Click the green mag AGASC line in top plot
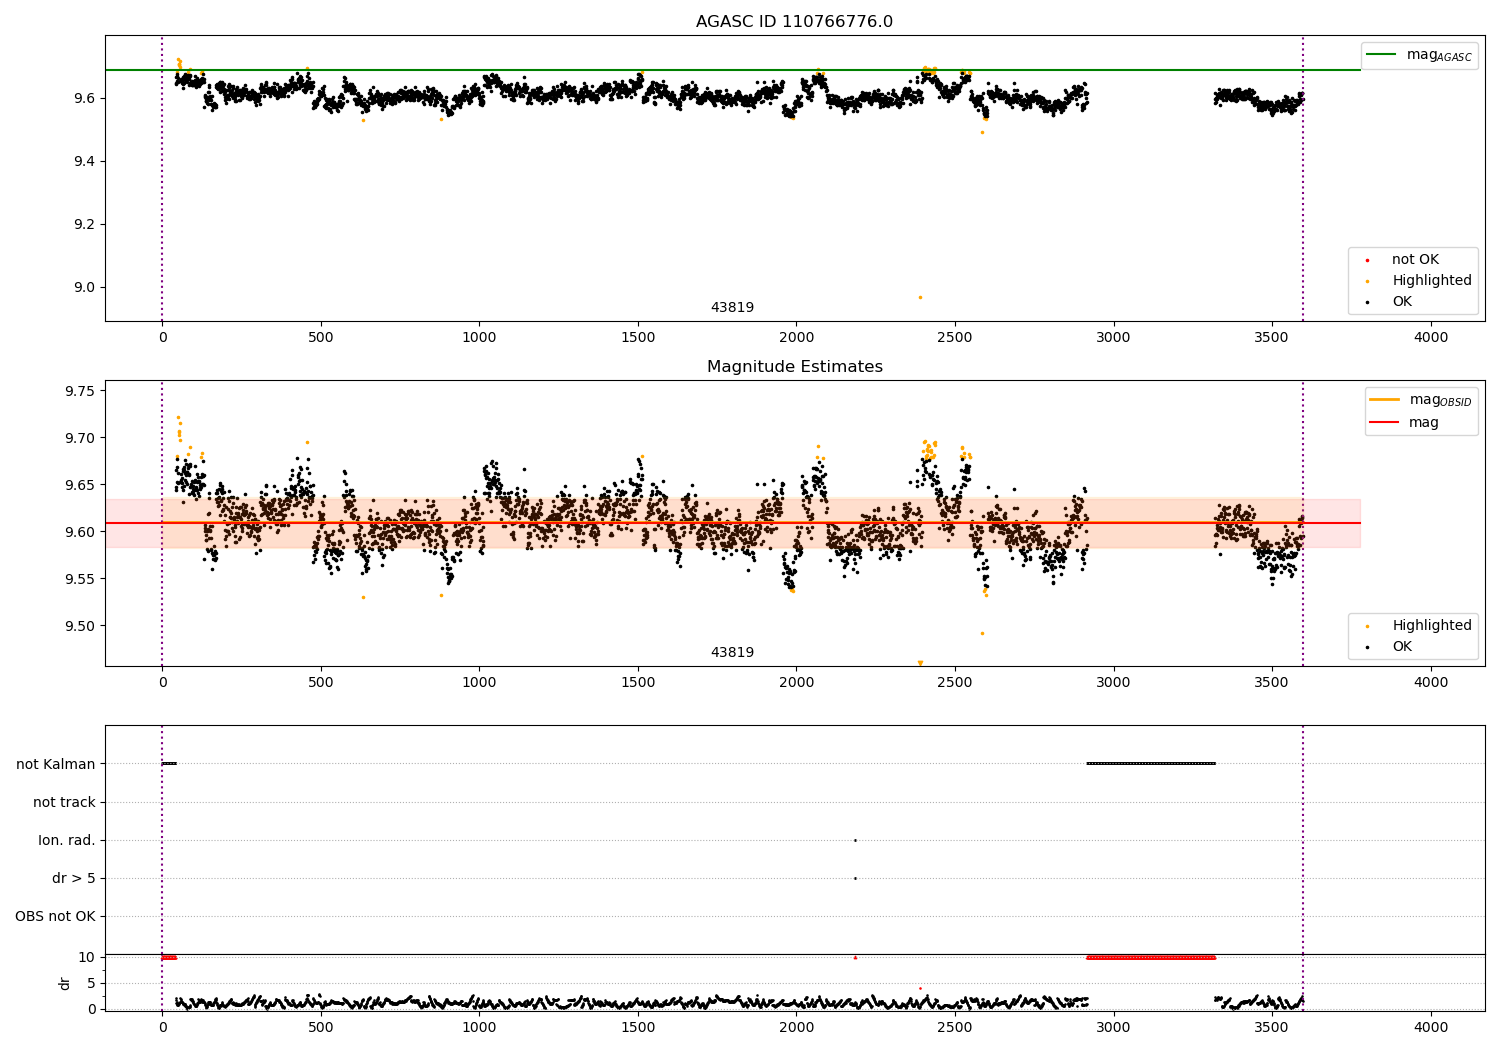Viewport: 1500px width, 1050px height. [733, 70]
